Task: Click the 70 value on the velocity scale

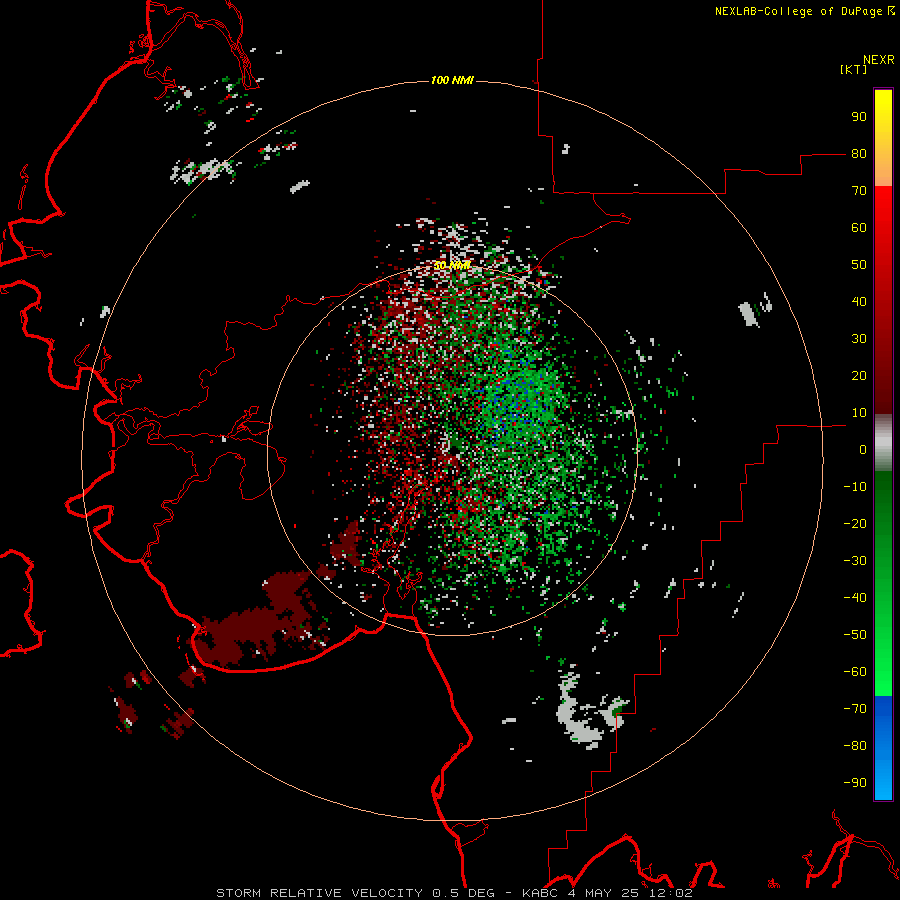Action: (859, 191)
